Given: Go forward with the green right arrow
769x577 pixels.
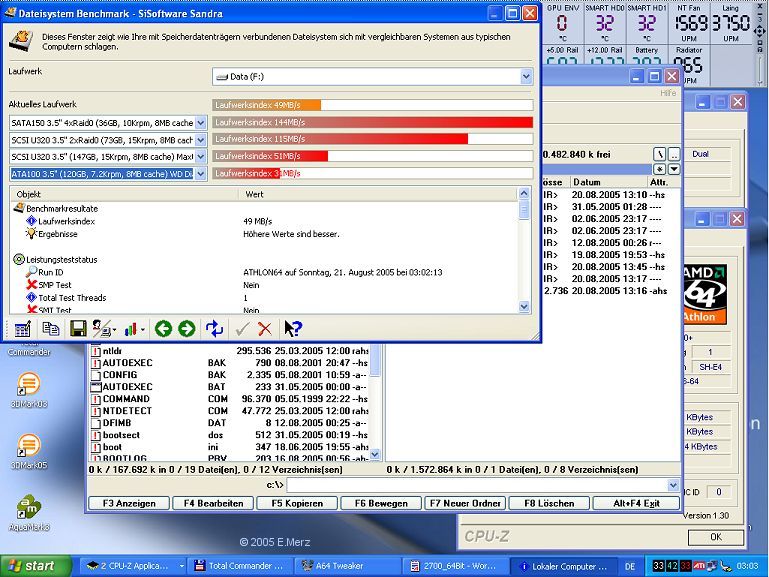Looking at the screenshot, I should [x=186, y=329].
